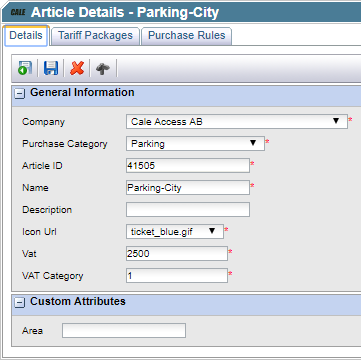
Task: Click the save and return toolbar icon
Action: coord(25,68)
